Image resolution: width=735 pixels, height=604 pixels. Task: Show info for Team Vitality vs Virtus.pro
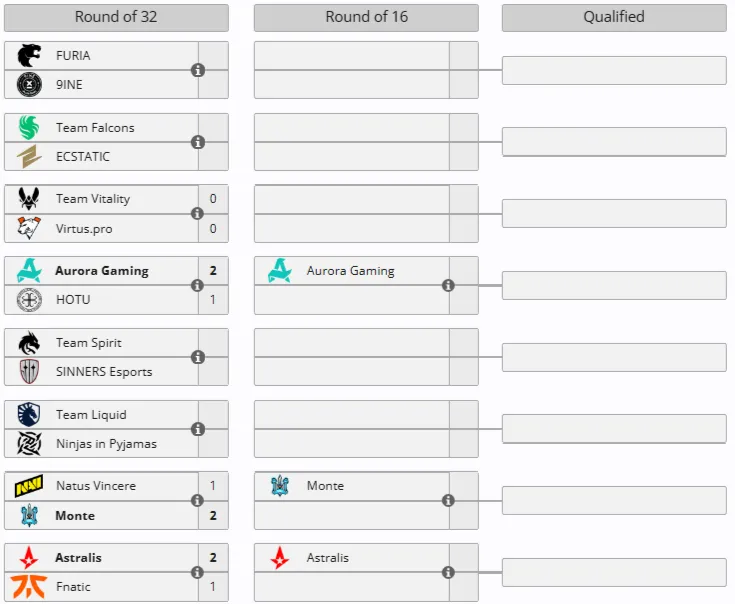(x=197, y=214)
